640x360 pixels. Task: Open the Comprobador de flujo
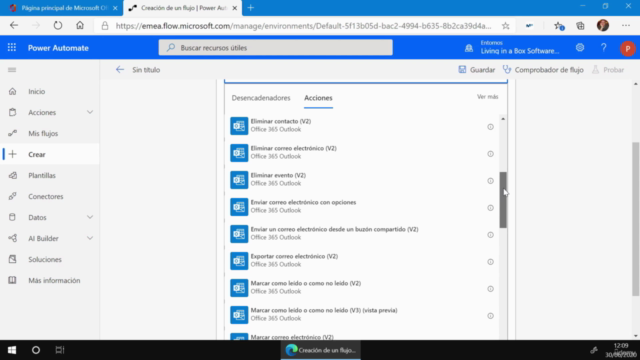[543, 70]
